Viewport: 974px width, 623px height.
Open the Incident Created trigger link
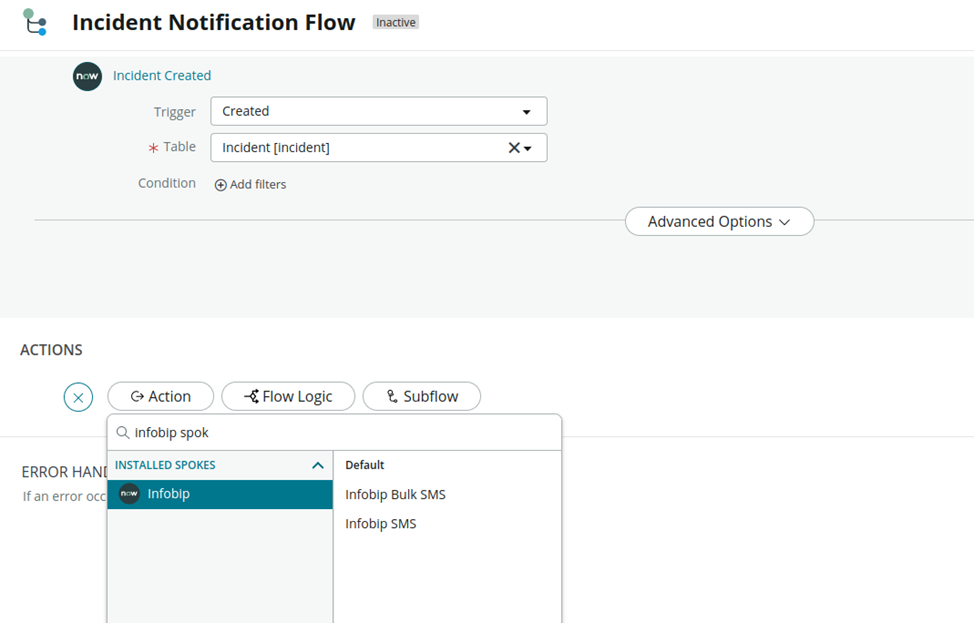tap(162, 76)
